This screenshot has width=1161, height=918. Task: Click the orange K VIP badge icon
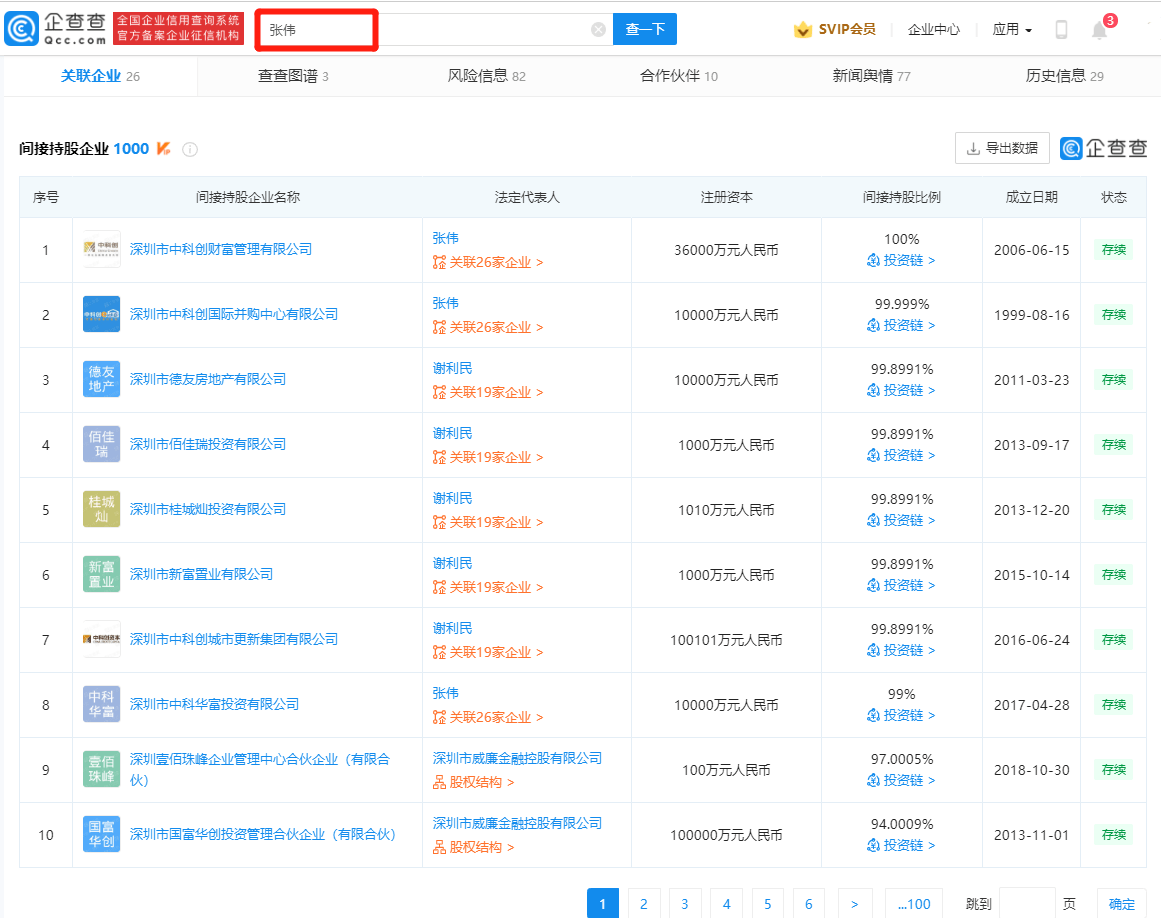pyautogui.click(x=164, y=149)
